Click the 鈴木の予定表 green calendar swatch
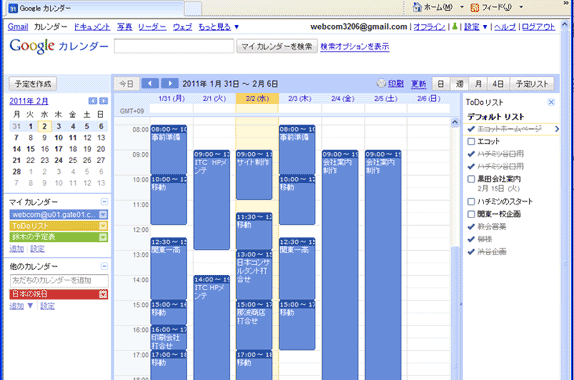The height and width of the screenshot is (380, 574). (59, 237)
